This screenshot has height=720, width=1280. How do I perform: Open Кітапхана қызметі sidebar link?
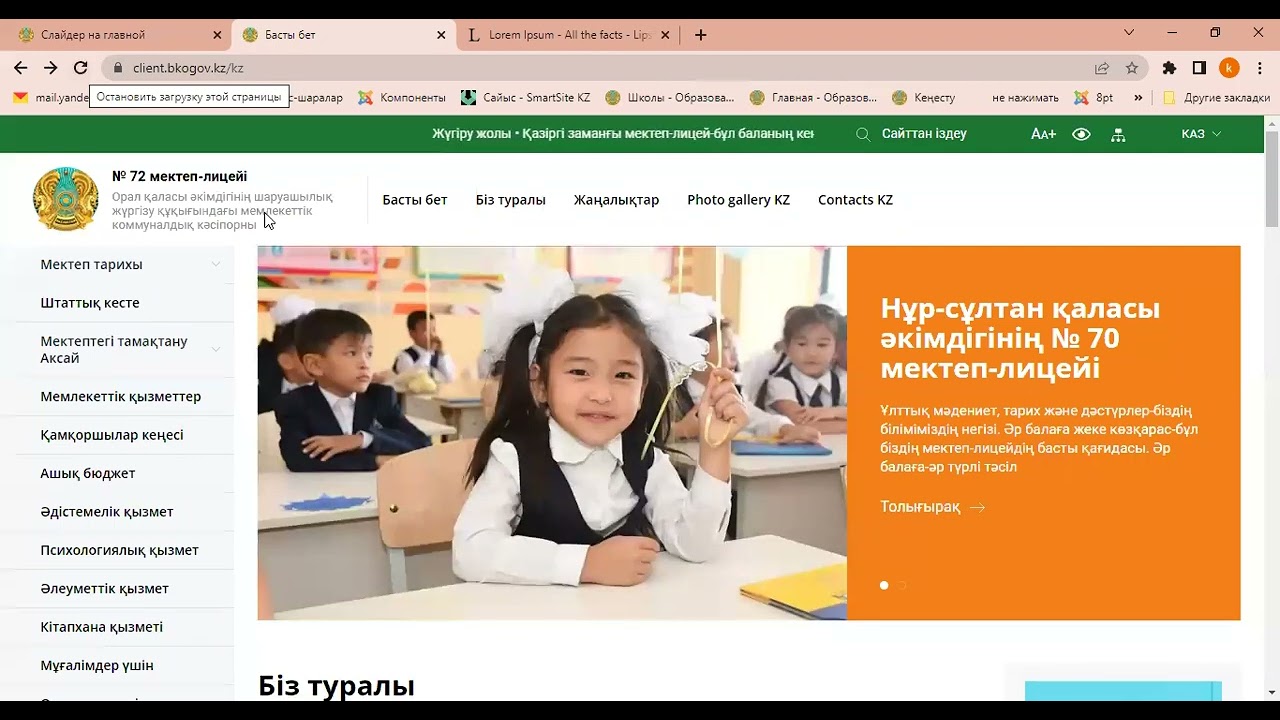(x=102, y=627)
